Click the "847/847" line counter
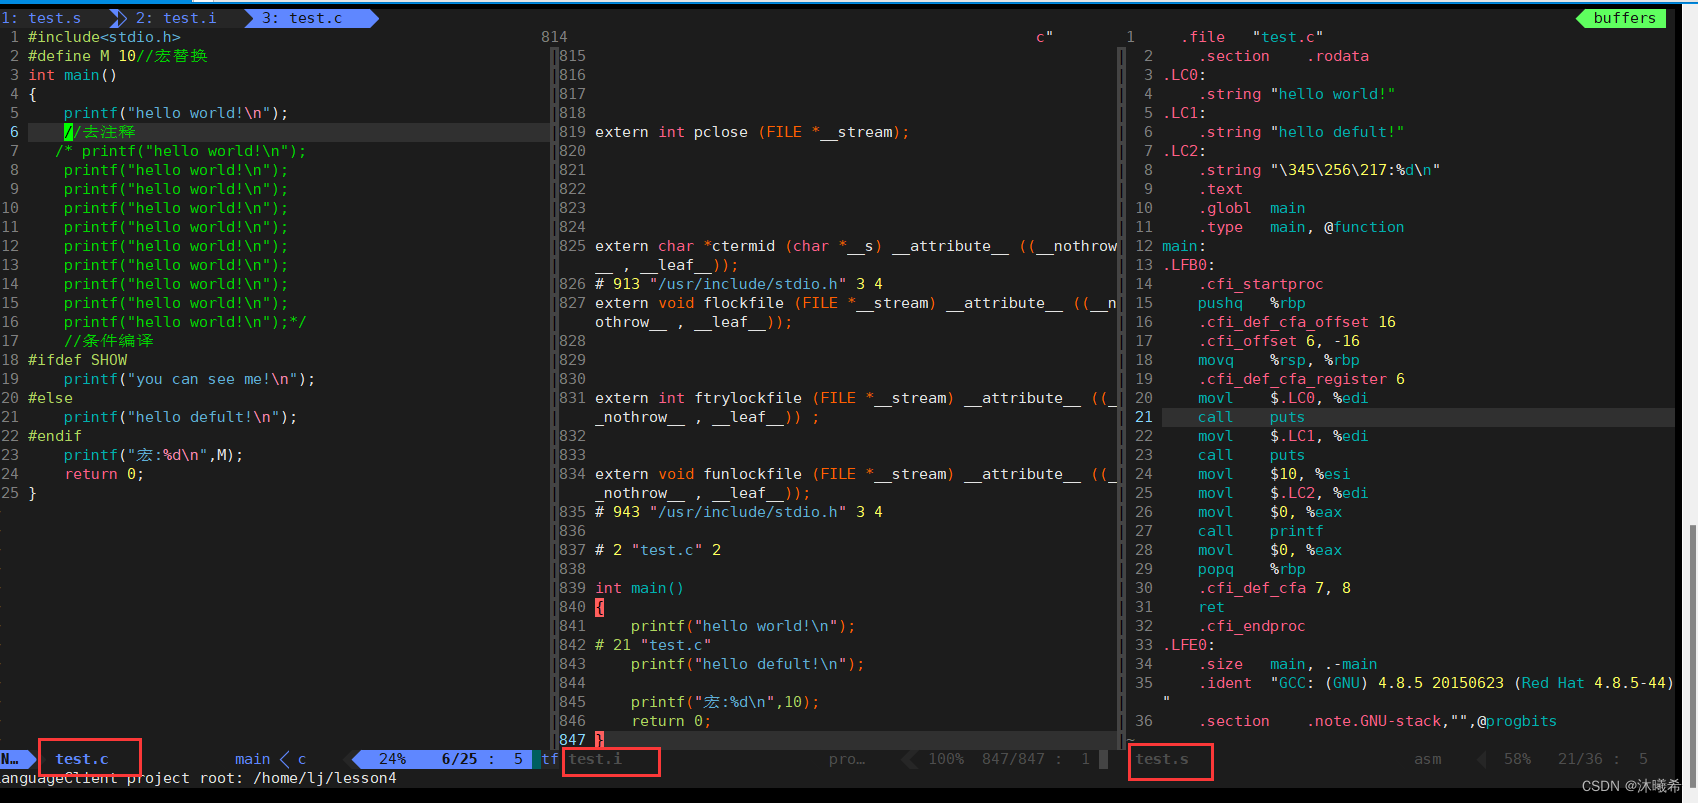1698x803 pixels. point(1013,759)
